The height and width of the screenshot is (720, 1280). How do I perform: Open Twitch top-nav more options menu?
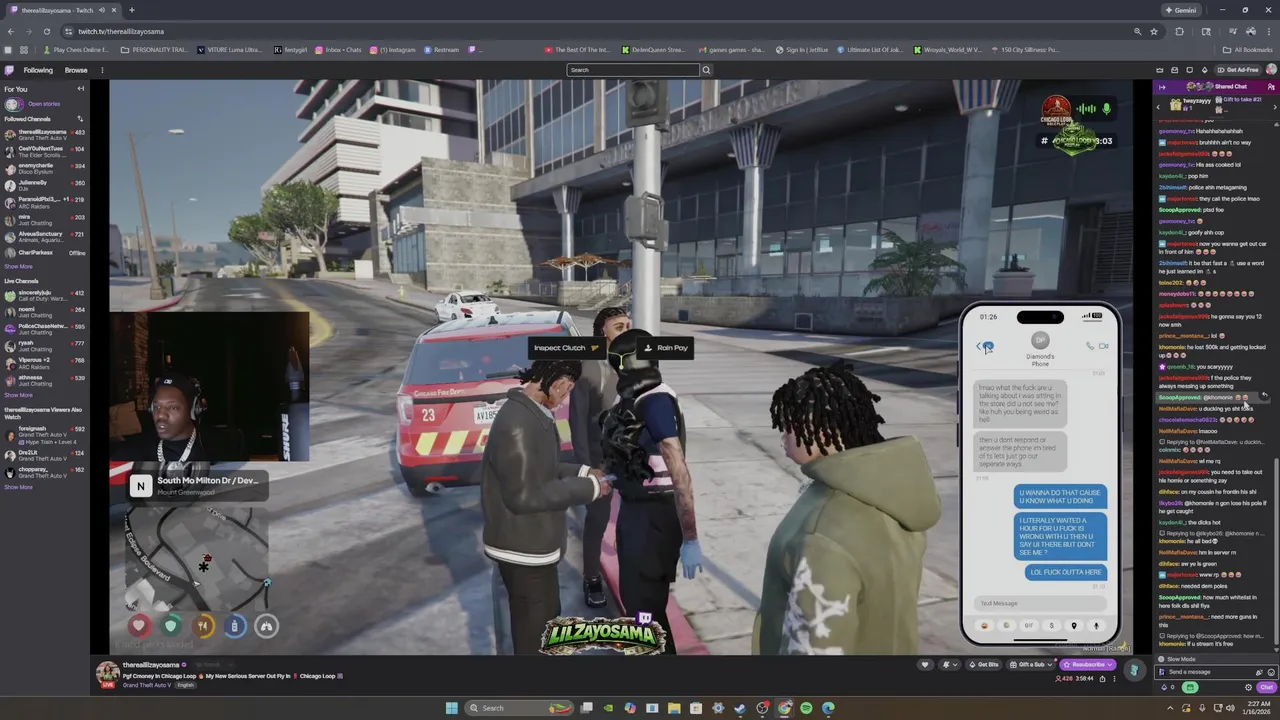tap(102, 70)
